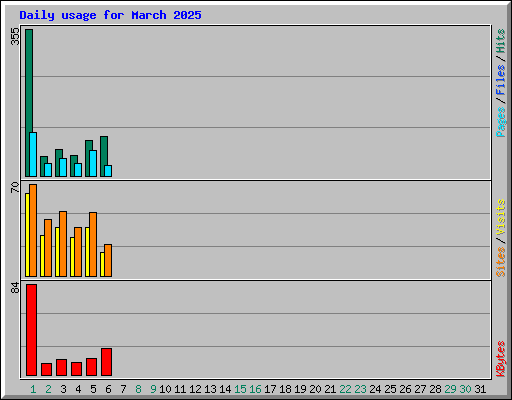This screenshot has width=512, height=400.
Task: Click day 18 on the x-axis
Action: click(x=285, y=389)
